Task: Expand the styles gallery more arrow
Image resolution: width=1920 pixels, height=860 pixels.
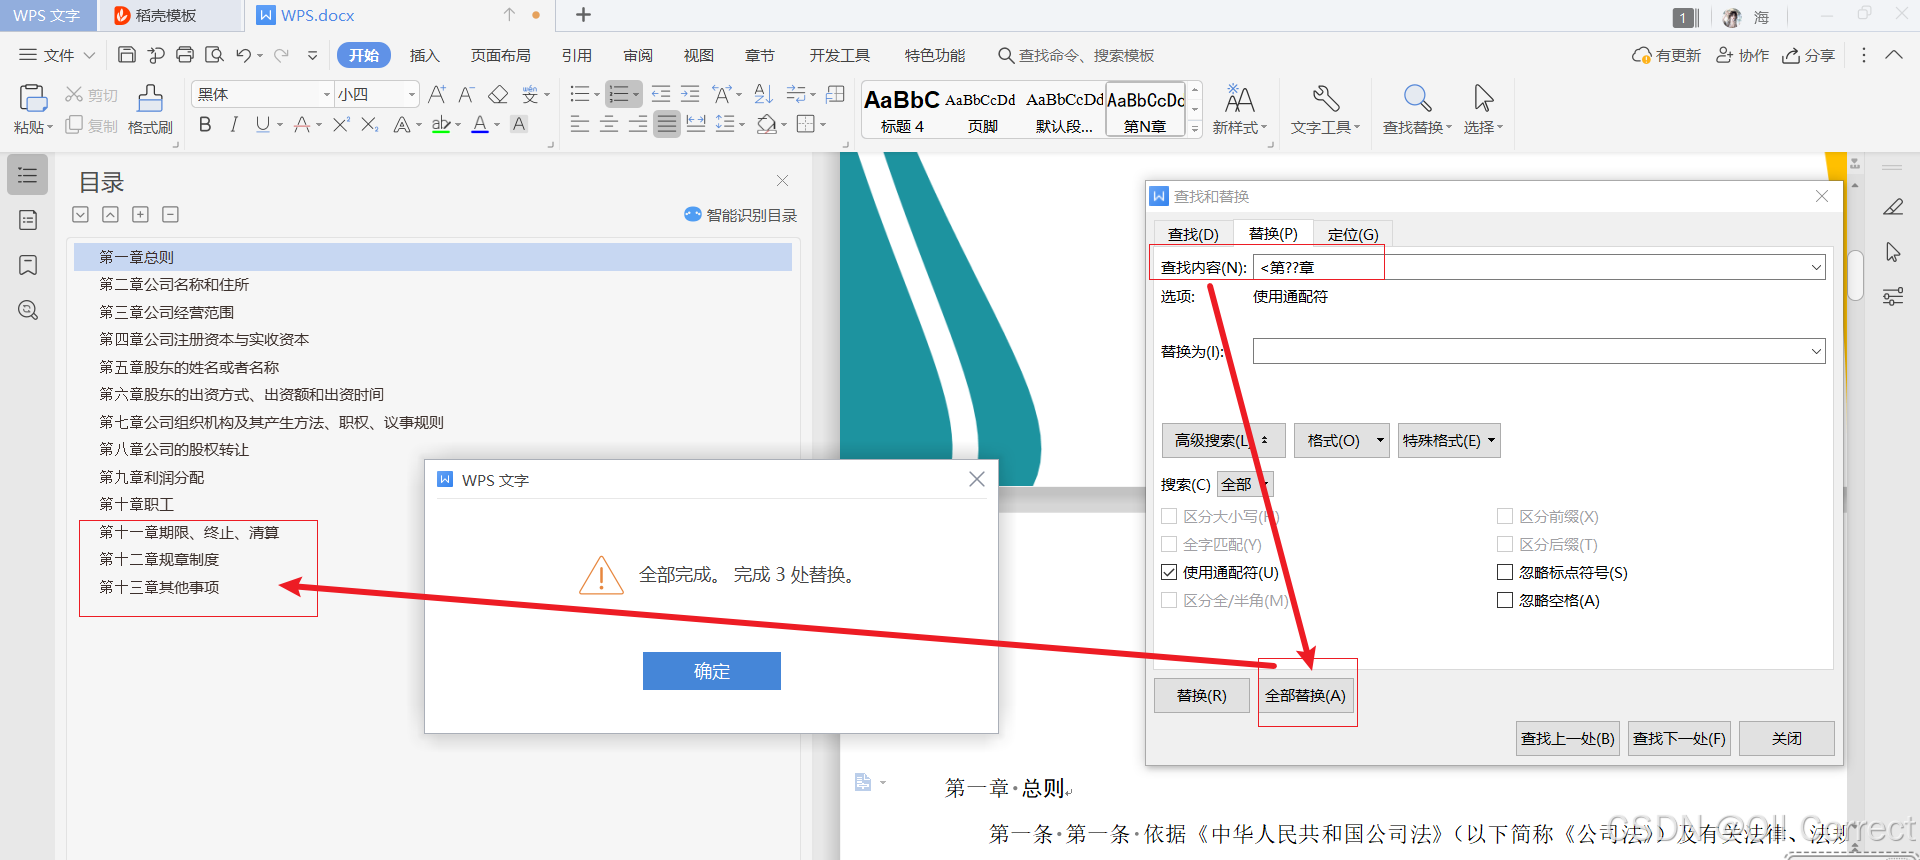Action: pyautogui.click(x=1194, y=128)
